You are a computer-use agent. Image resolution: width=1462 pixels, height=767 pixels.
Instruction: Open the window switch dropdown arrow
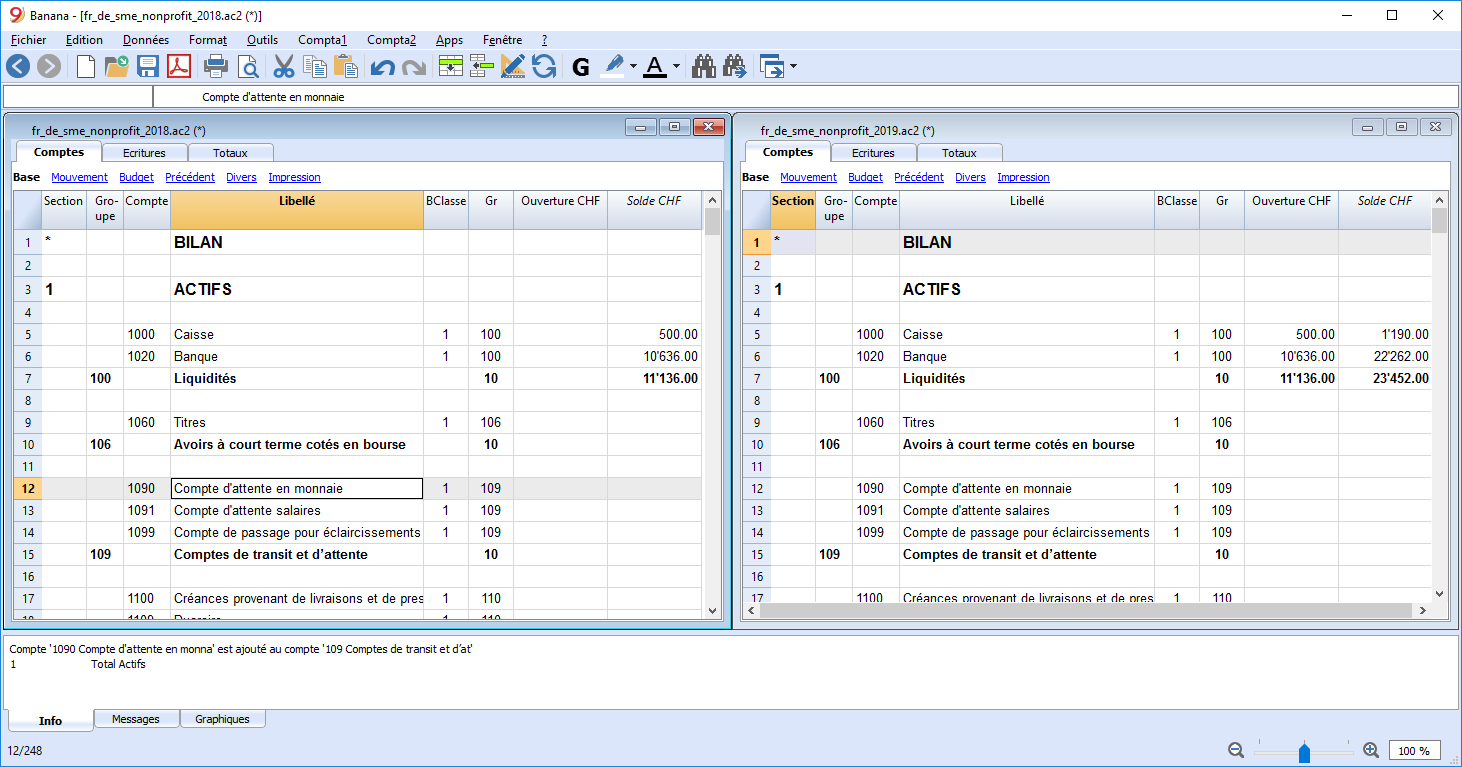(794, 67)
